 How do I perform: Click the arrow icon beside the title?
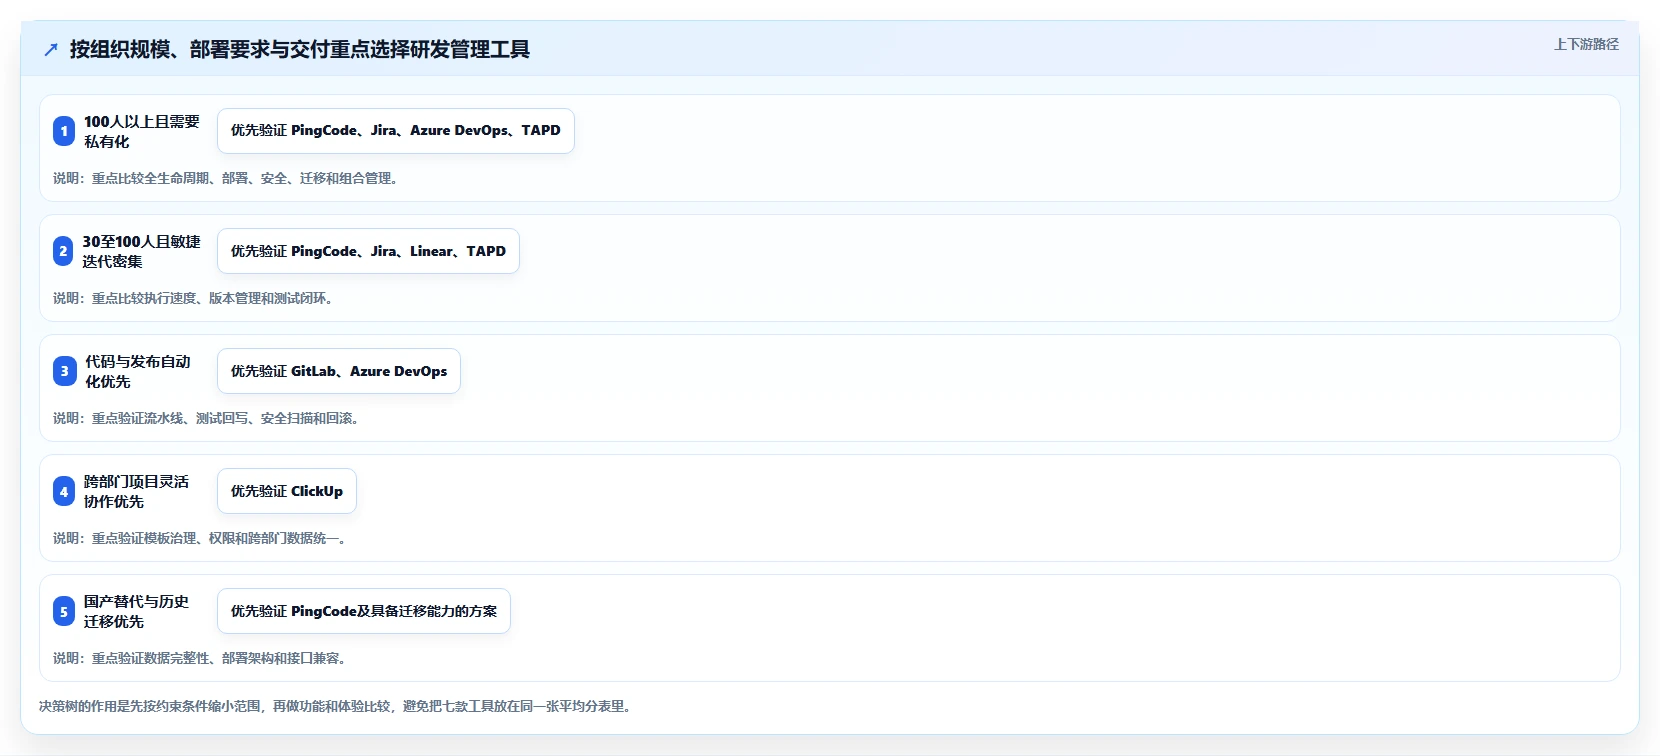click(51, 50)
